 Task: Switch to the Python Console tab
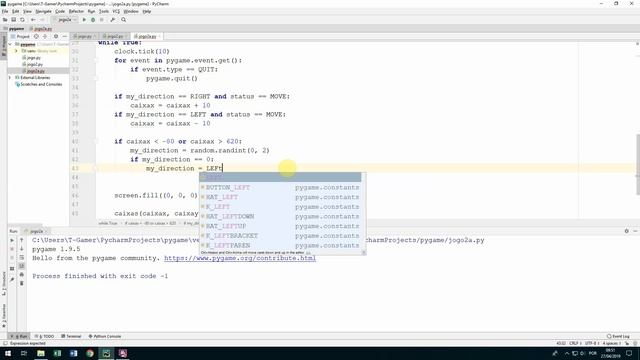105,336
